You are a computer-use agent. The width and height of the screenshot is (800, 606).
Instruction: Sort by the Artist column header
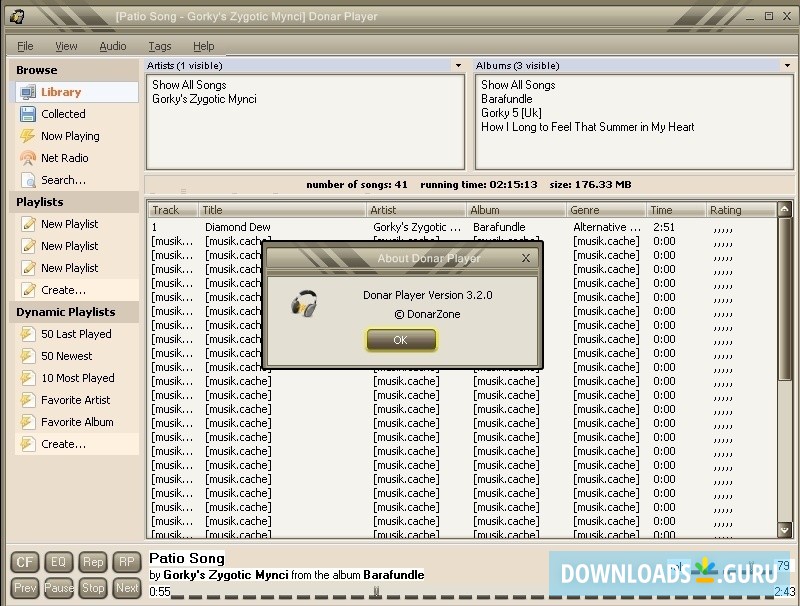416,210
